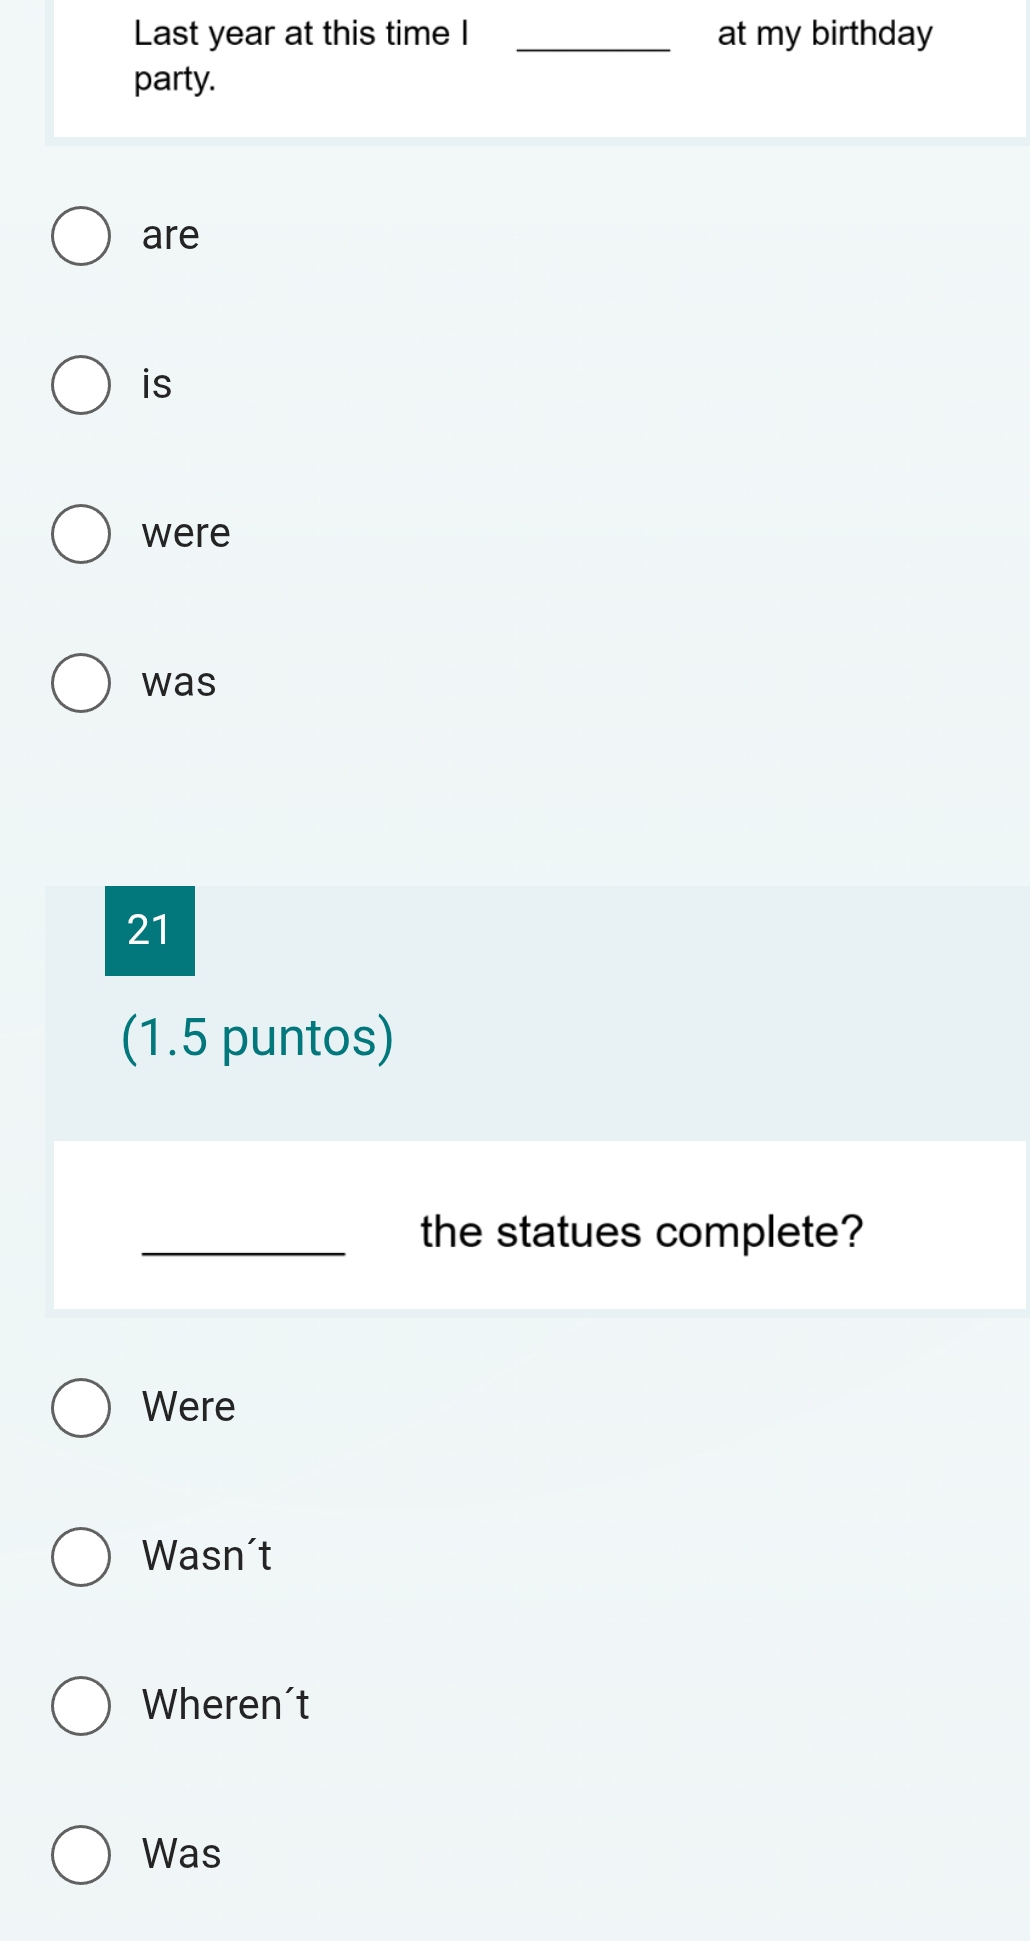Click the lowercase 'was' answer label text
The width and height of the screenshot is (1030, 1941).
tap(179, 682)
